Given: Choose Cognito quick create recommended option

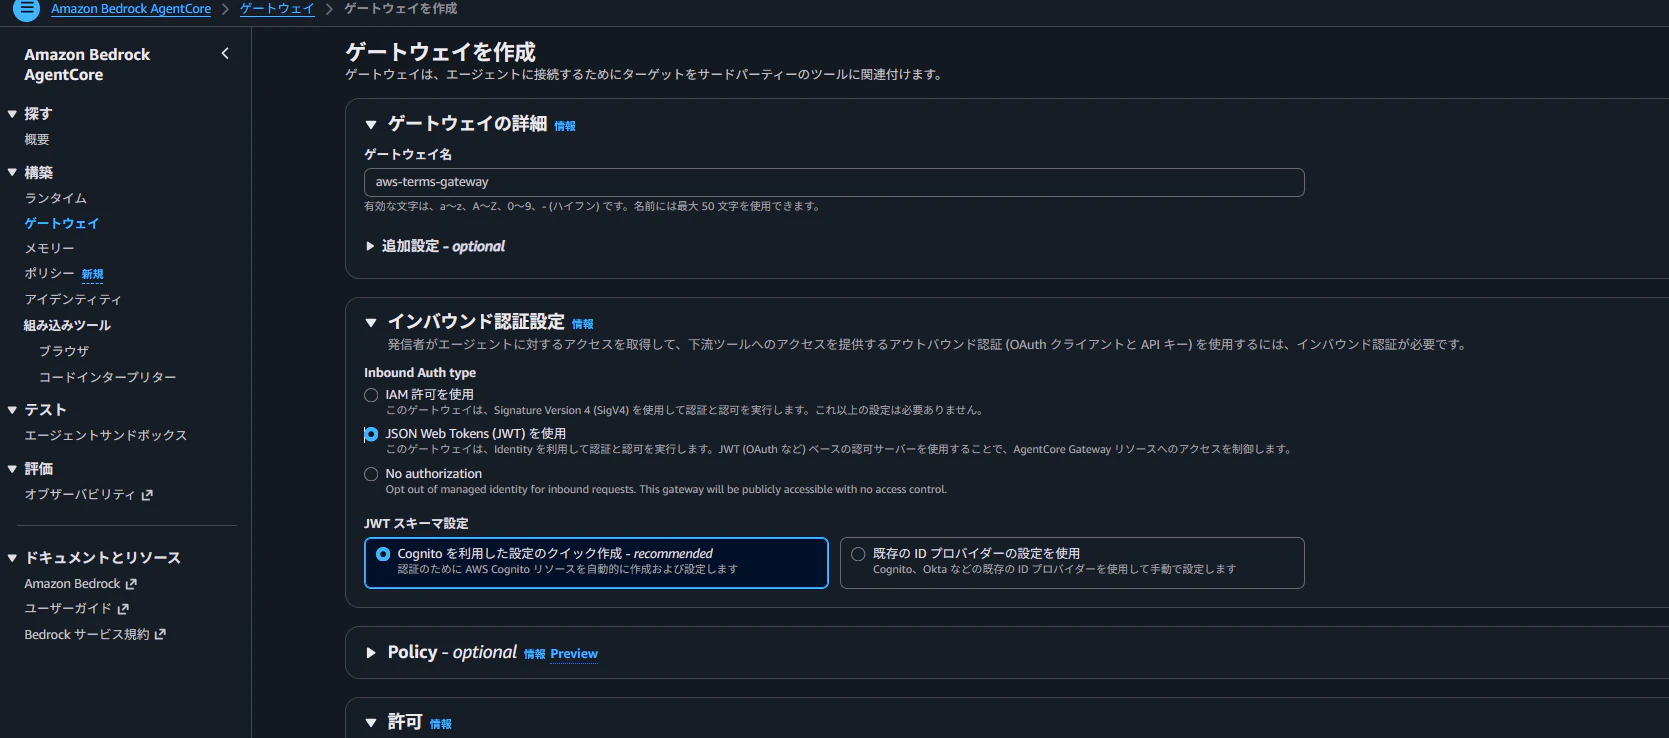Looking at the screenshot, I should pyautogui.click(x=596, y=563).
